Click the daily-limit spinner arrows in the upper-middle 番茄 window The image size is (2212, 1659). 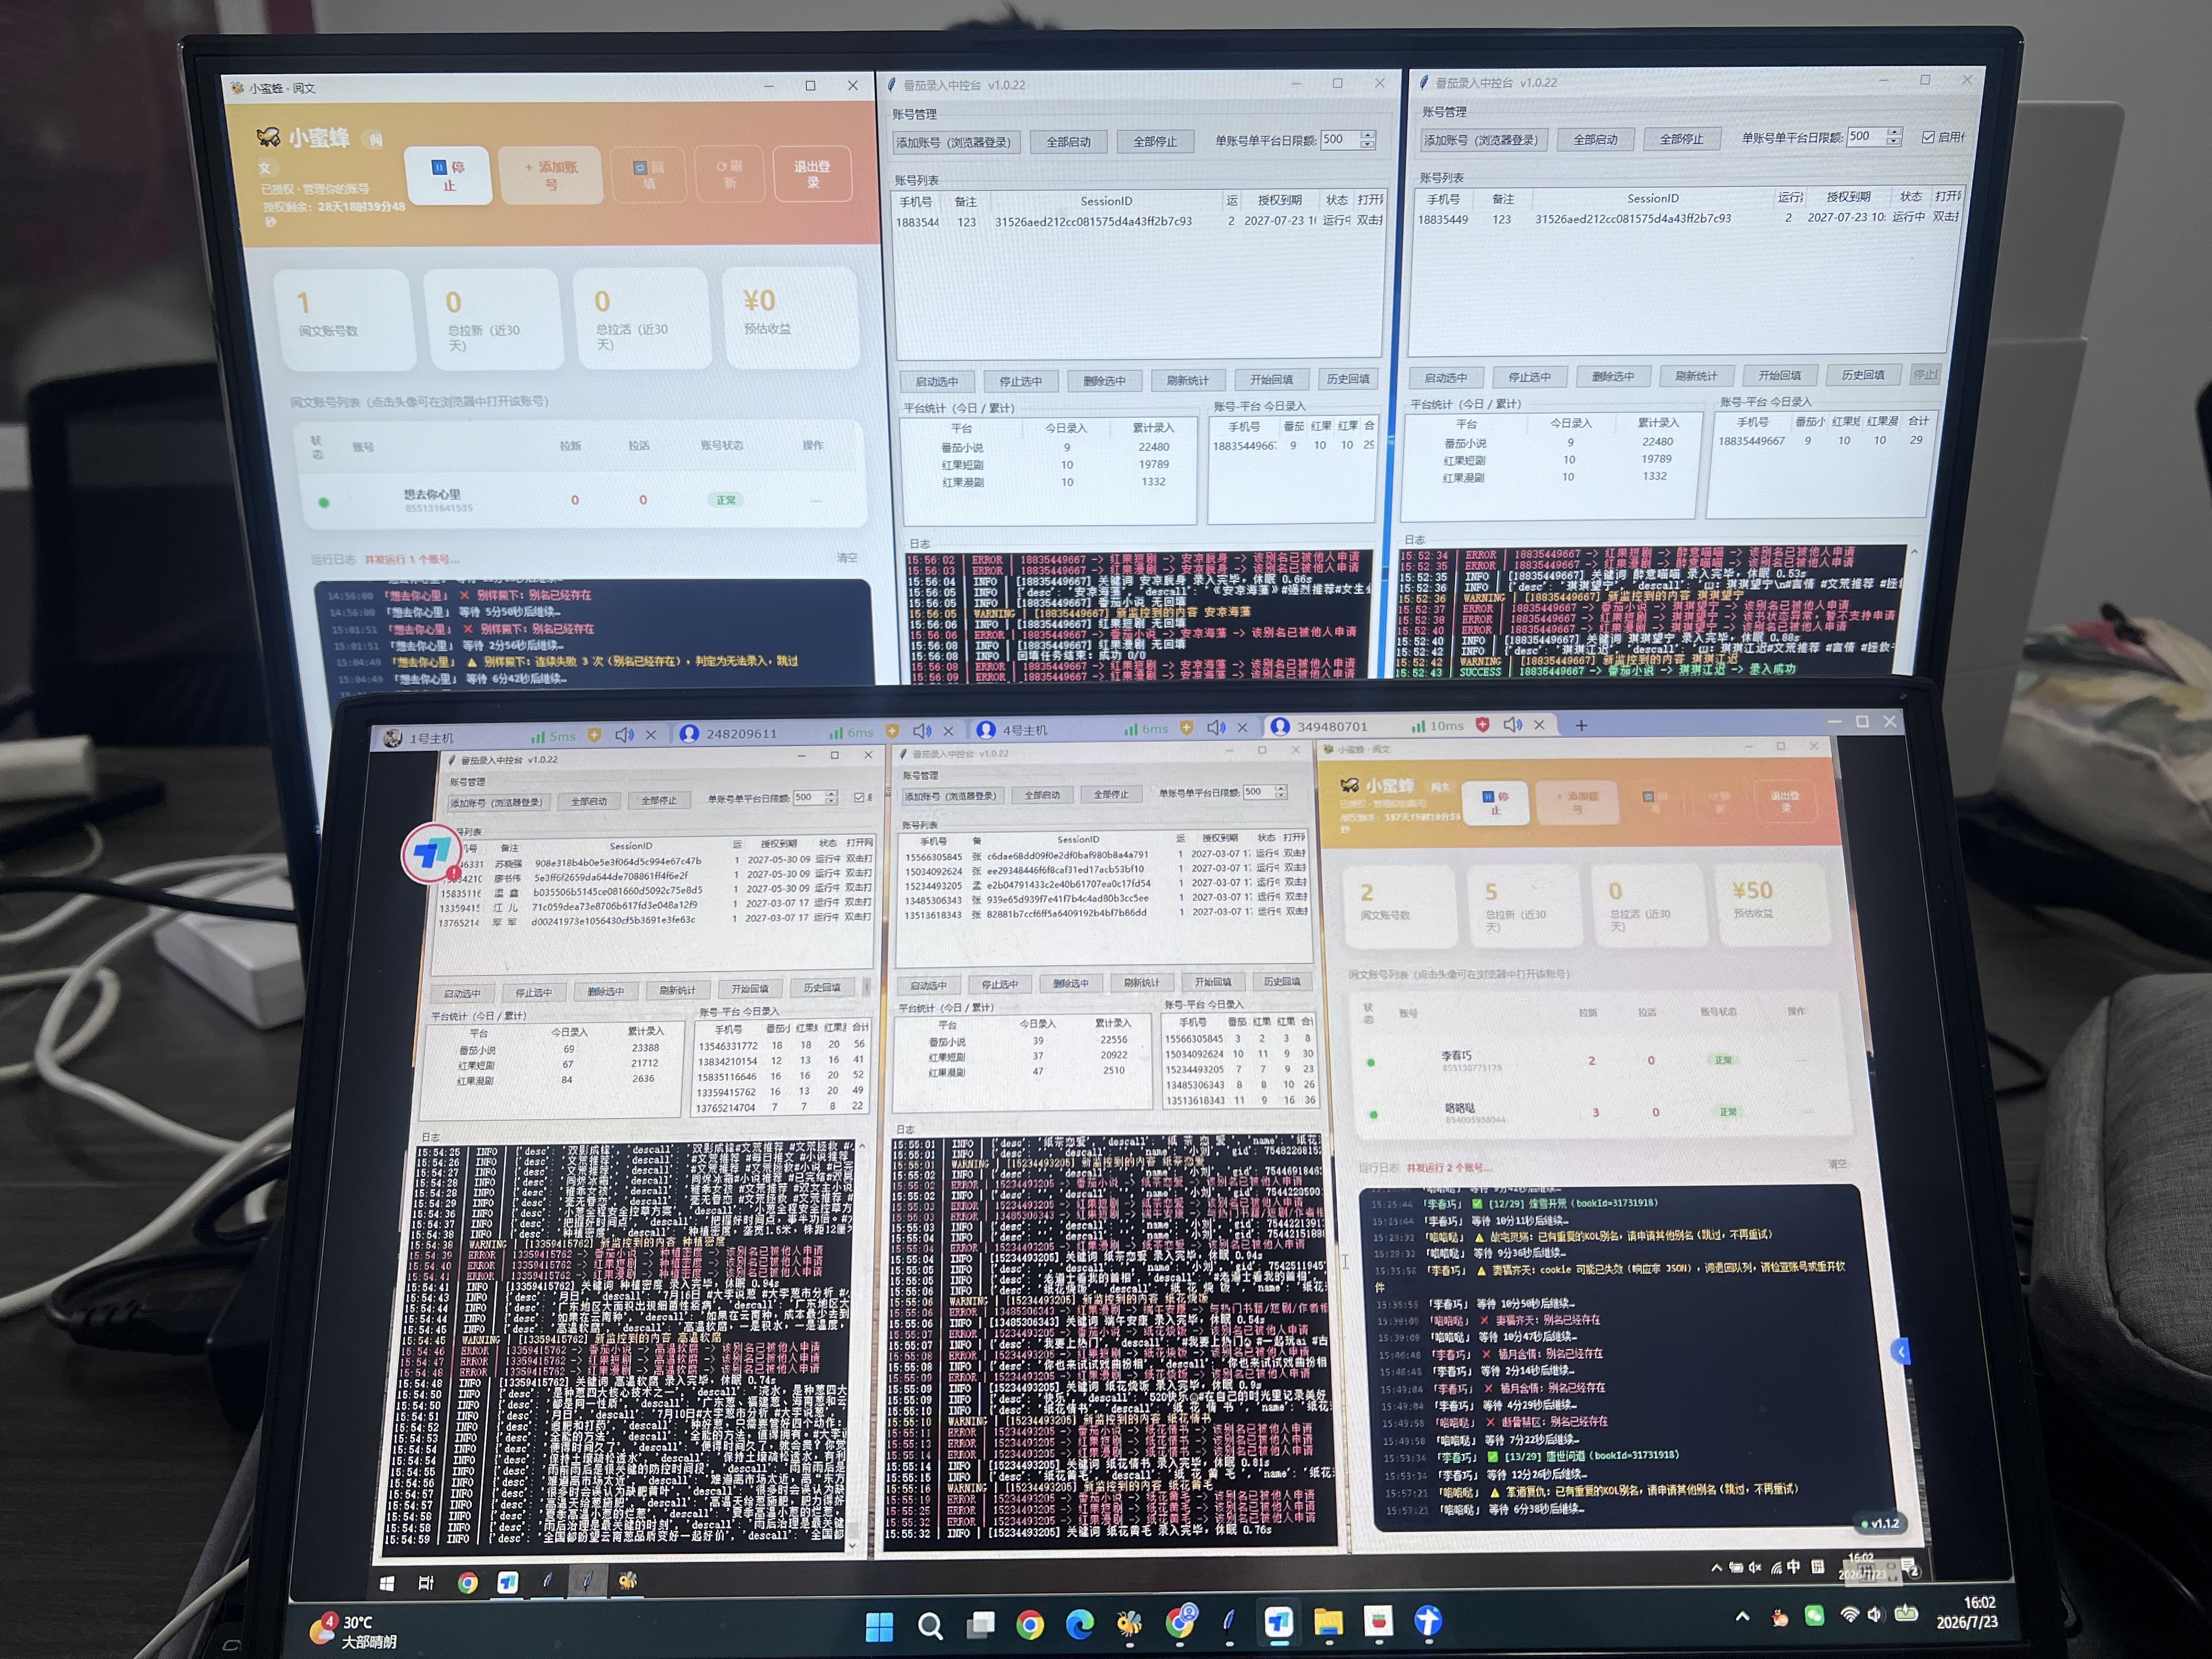1367,140
